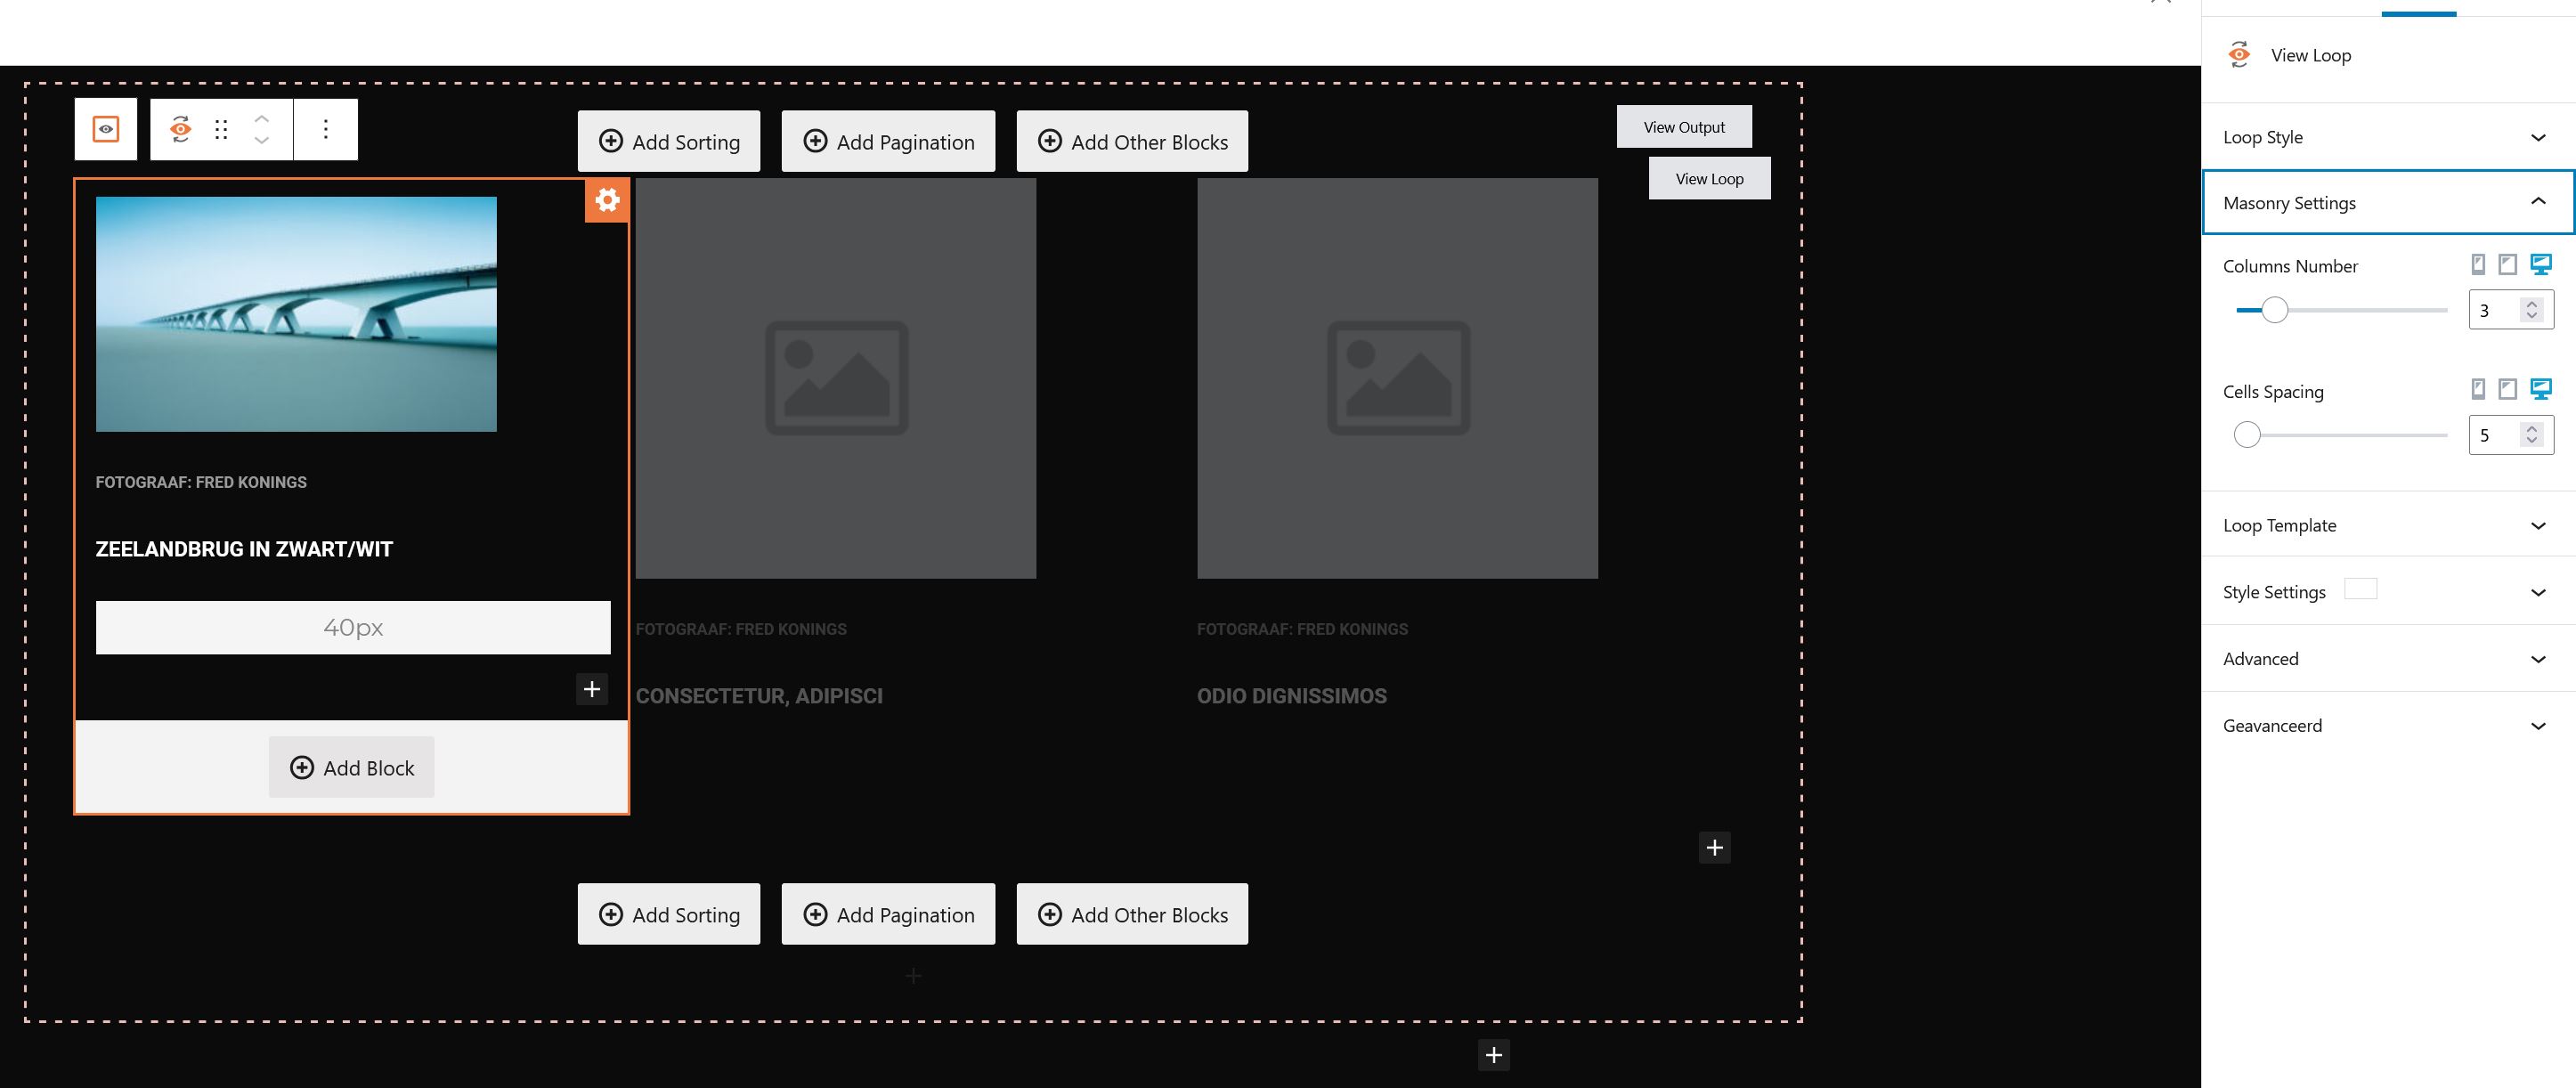The width and height of the screenshot is (2576, 1088).
Task: Click the select parent block icon
Action: pos(106,129)
